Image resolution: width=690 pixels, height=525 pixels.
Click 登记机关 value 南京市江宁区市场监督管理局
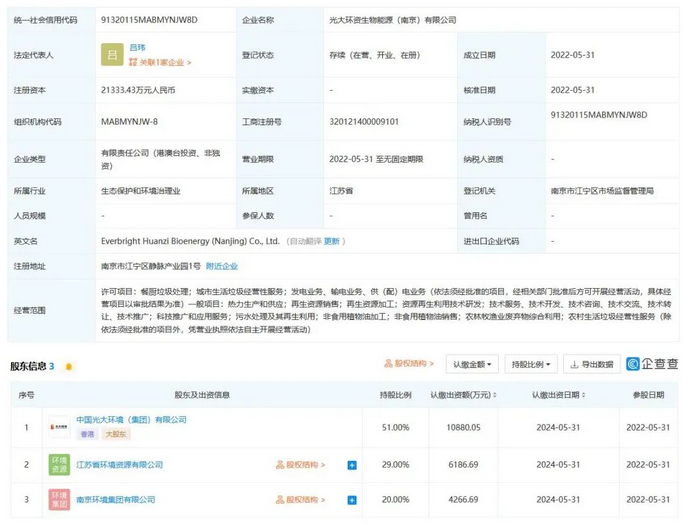tap(602, 191)
